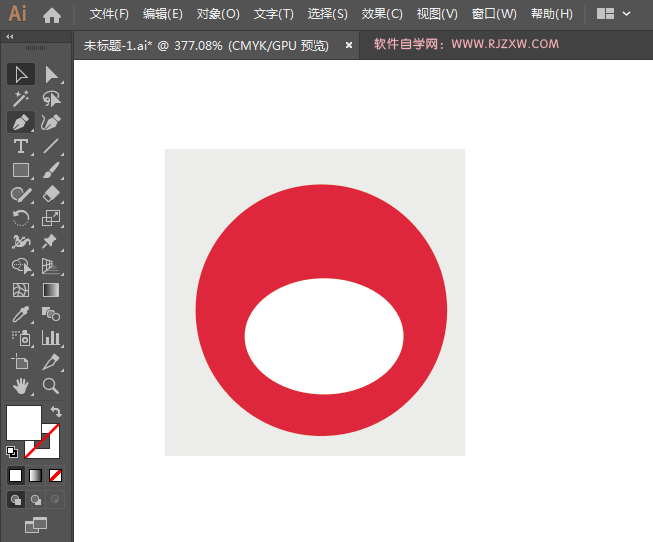Select the Direct Selection tool
The image size is (653, 542).
[x=51, y=75]
